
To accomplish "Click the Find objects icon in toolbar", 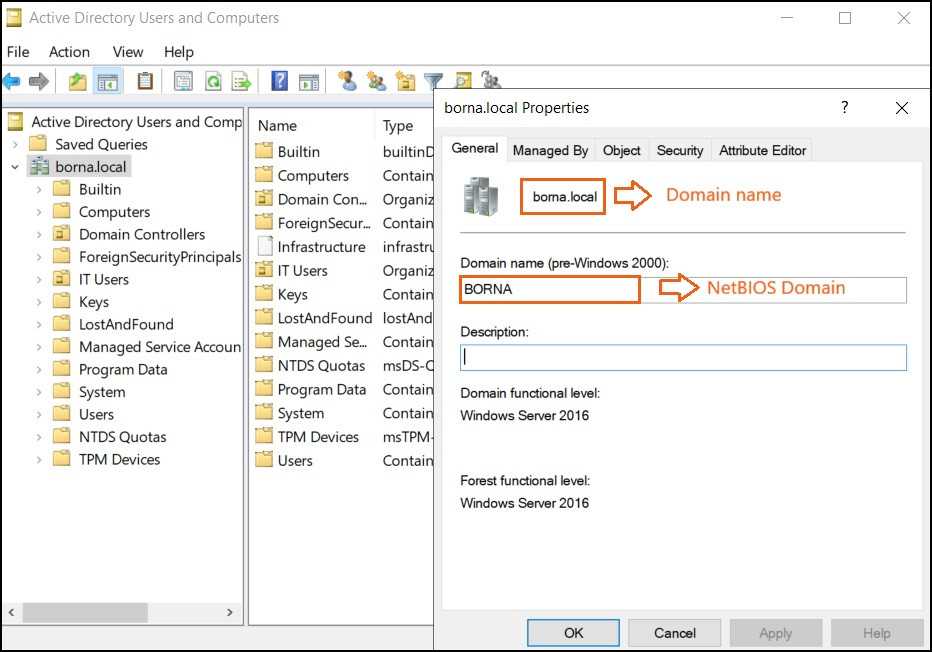I will pos(463,80).
